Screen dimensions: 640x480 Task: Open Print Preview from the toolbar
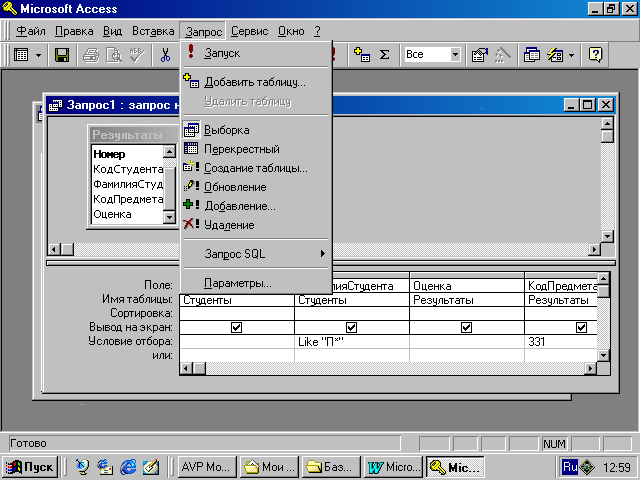point(114,55)
